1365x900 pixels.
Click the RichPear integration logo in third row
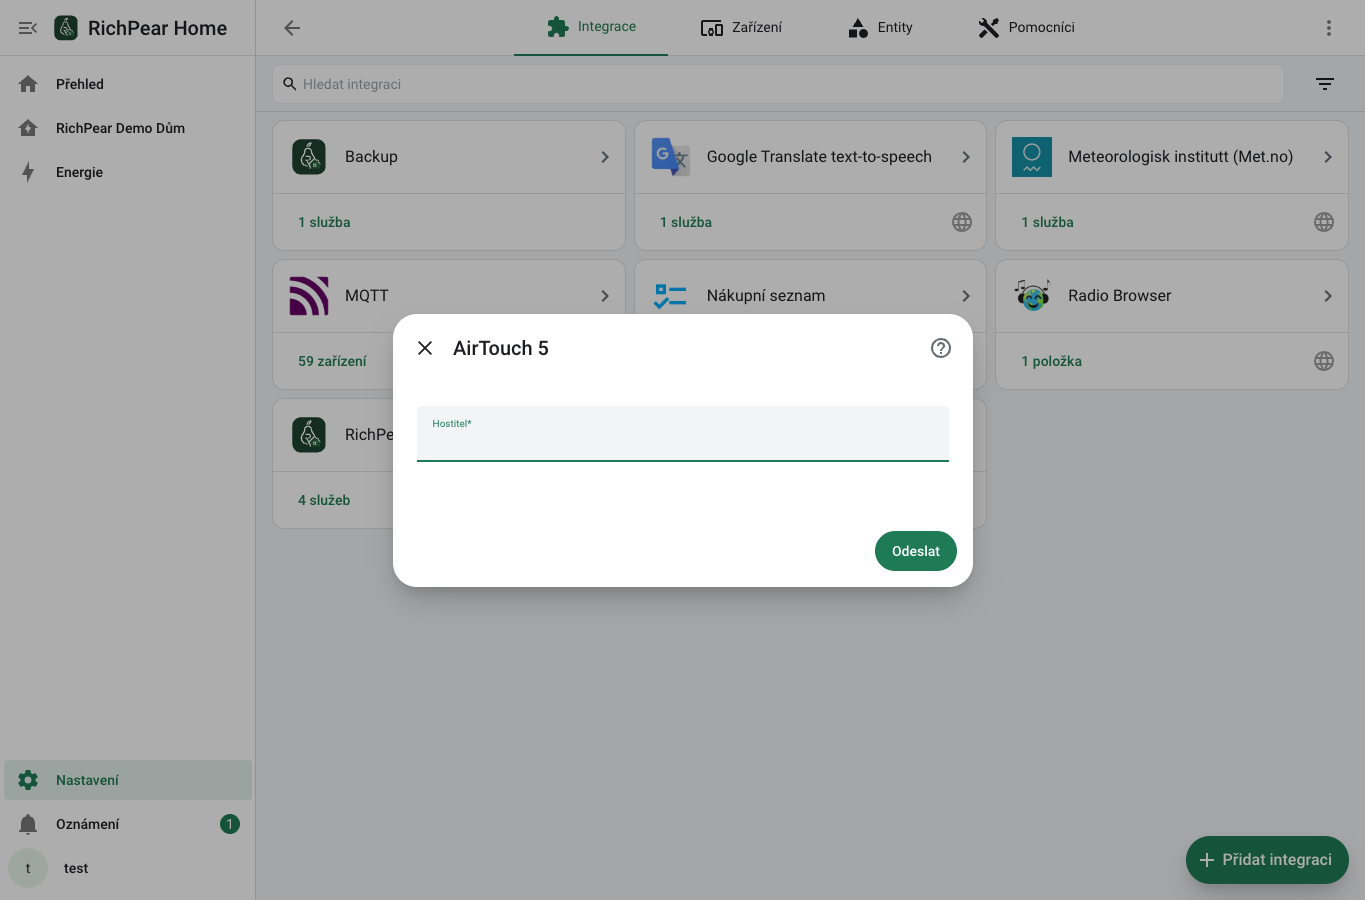(x=309, y=435)
